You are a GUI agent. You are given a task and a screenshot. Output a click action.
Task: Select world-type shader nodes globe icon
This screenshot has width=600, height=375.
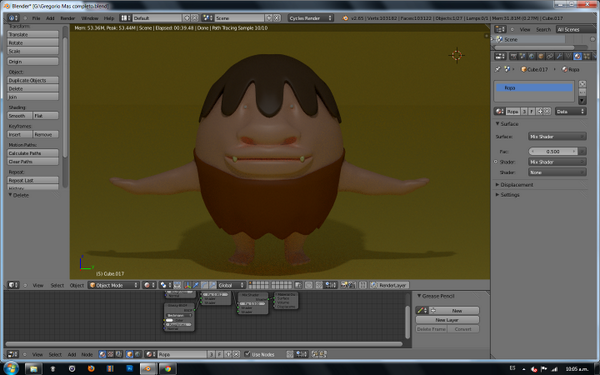(x=138, y=354)
